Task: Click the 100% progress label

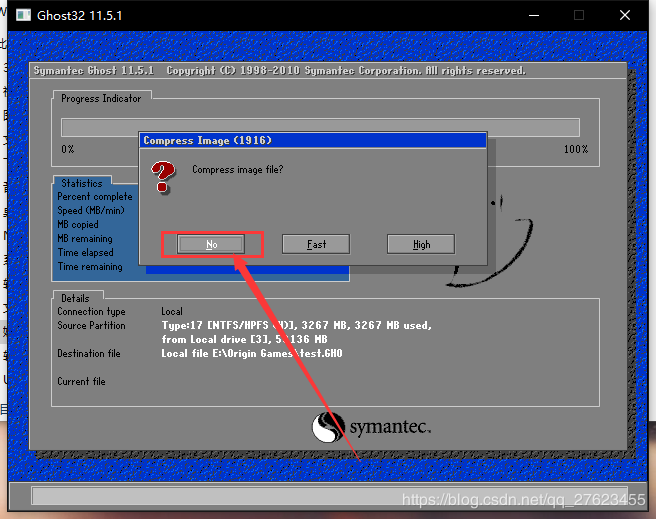Action: [576, 149]
